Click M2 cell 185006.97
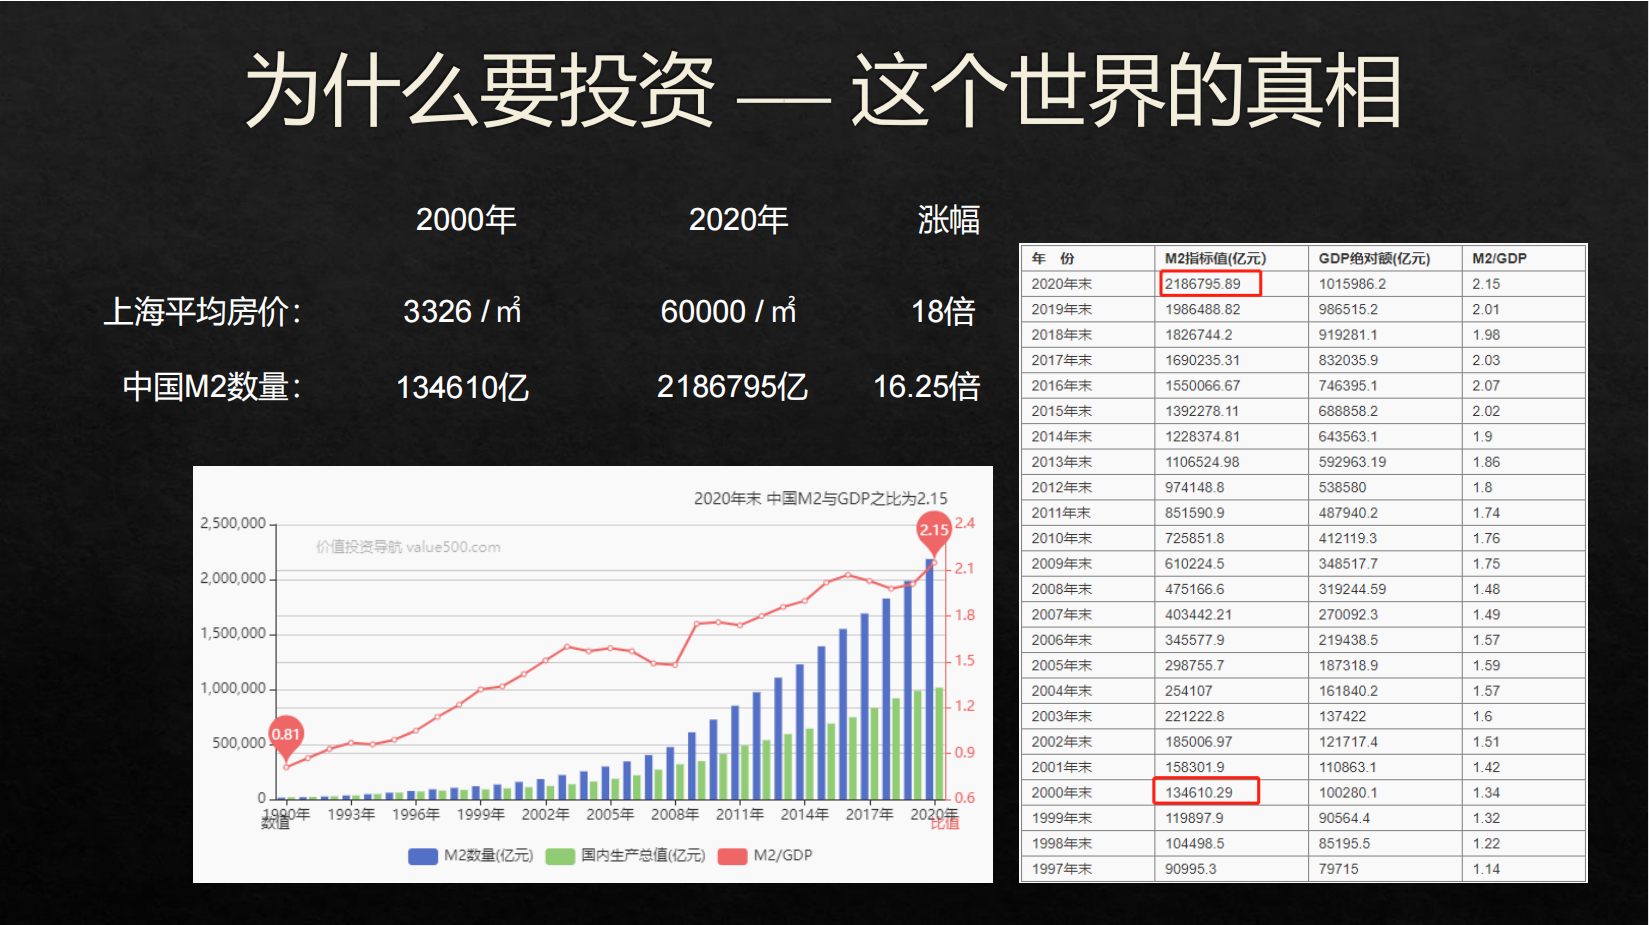 click(x=1198, y=742)
